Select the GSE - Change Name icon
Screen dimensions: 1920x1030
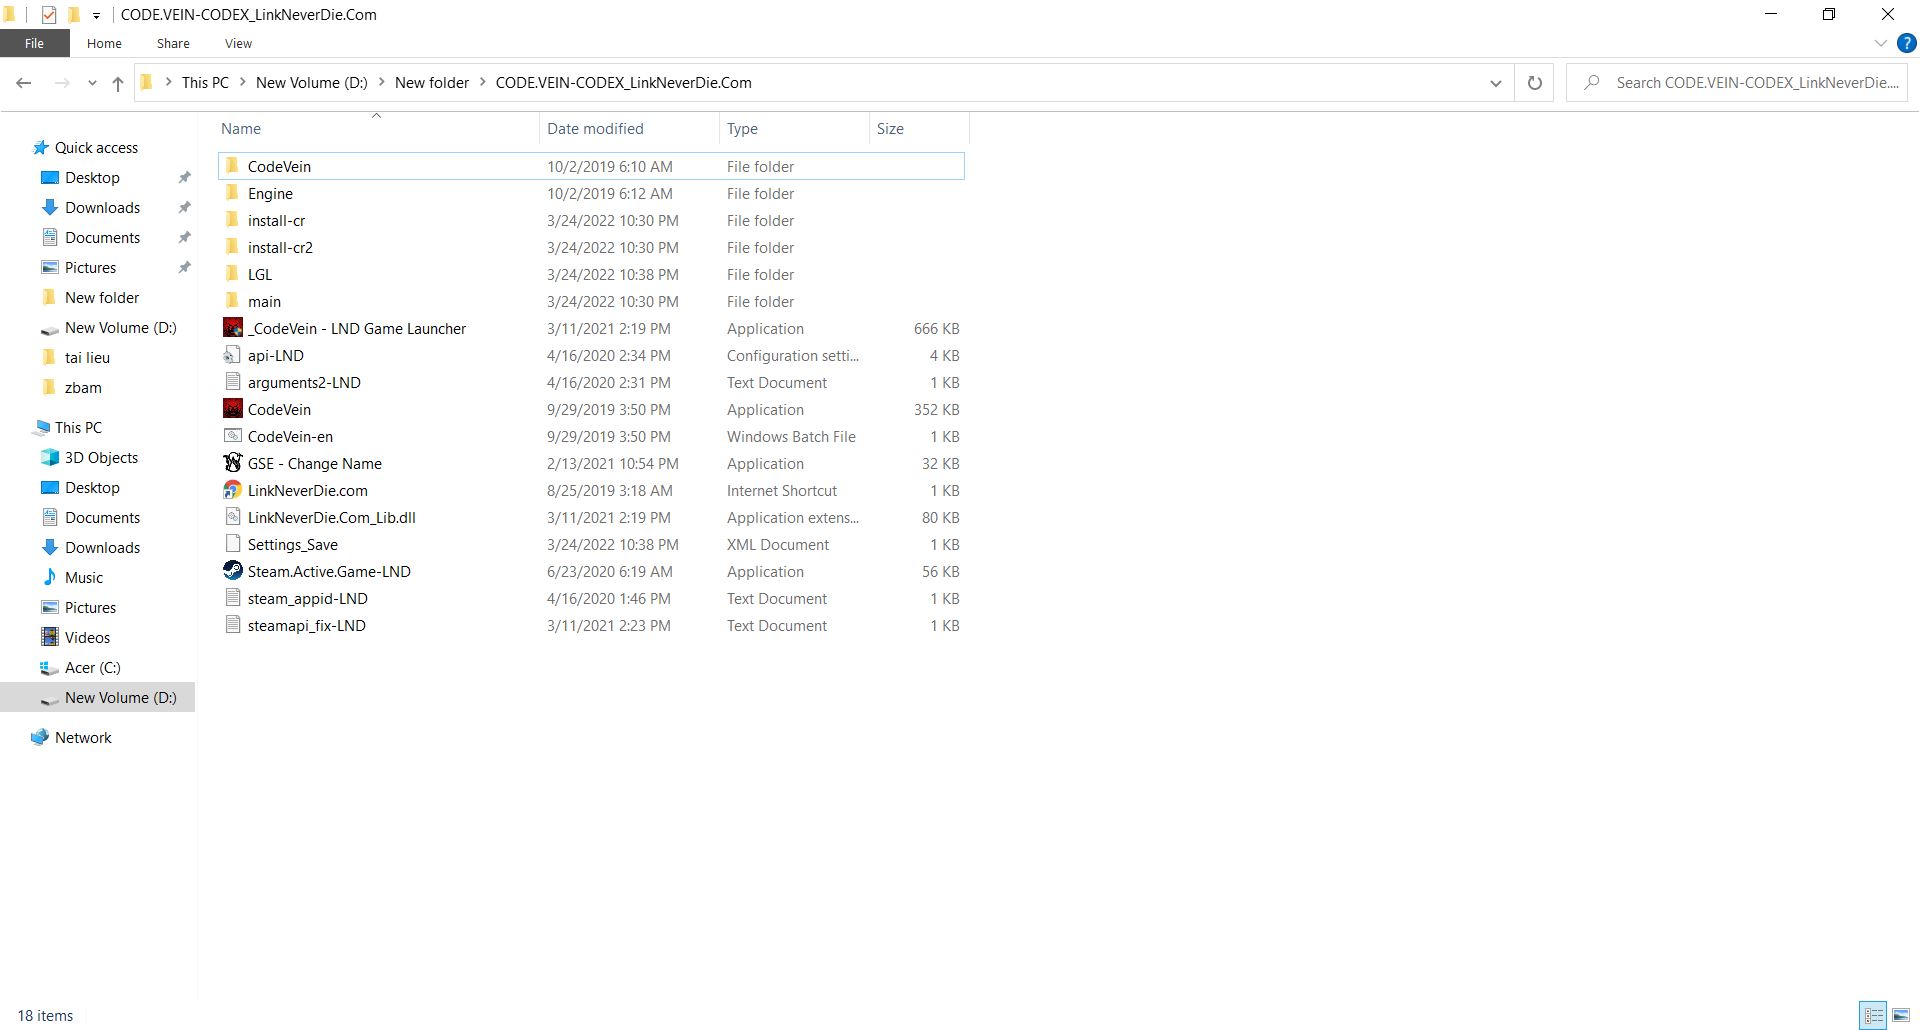tap(232, 463)
